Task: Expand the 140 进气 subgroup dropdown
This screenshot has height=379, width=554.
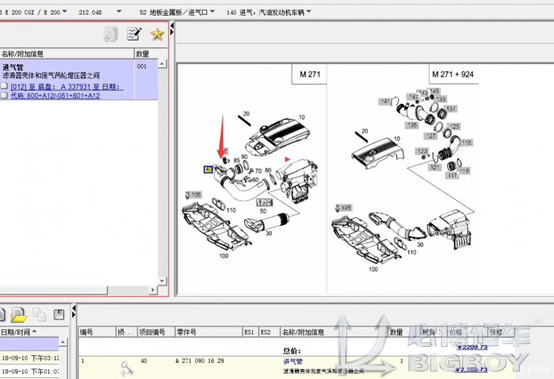Action: pyautogui.click(x=309, y=12)
